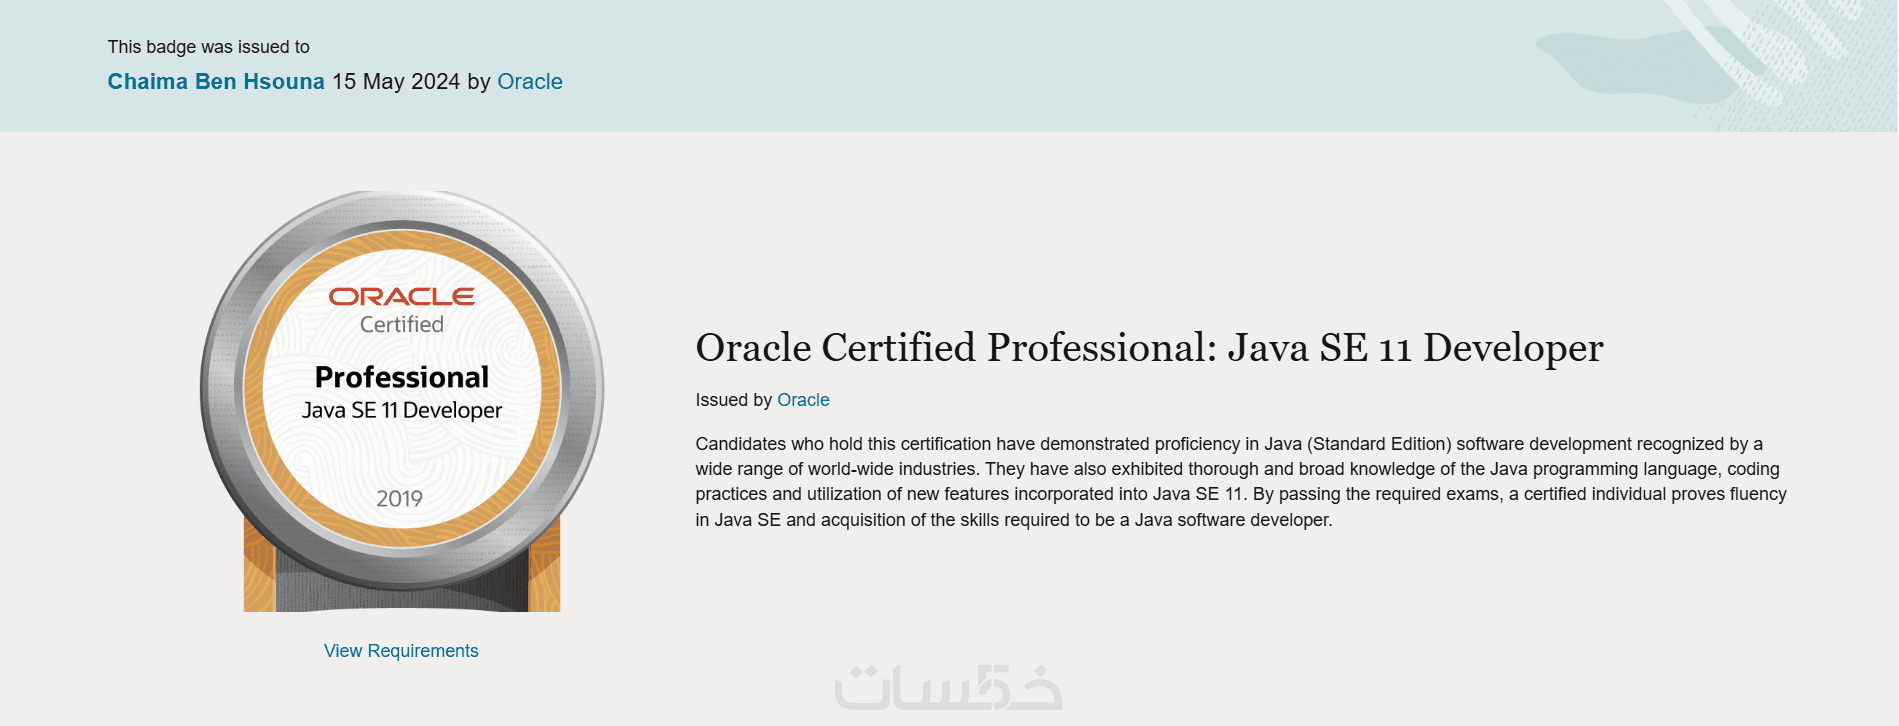1899x726 pixels.
Task: Click the "This badge was issued to" text
Action: (209, 47)
